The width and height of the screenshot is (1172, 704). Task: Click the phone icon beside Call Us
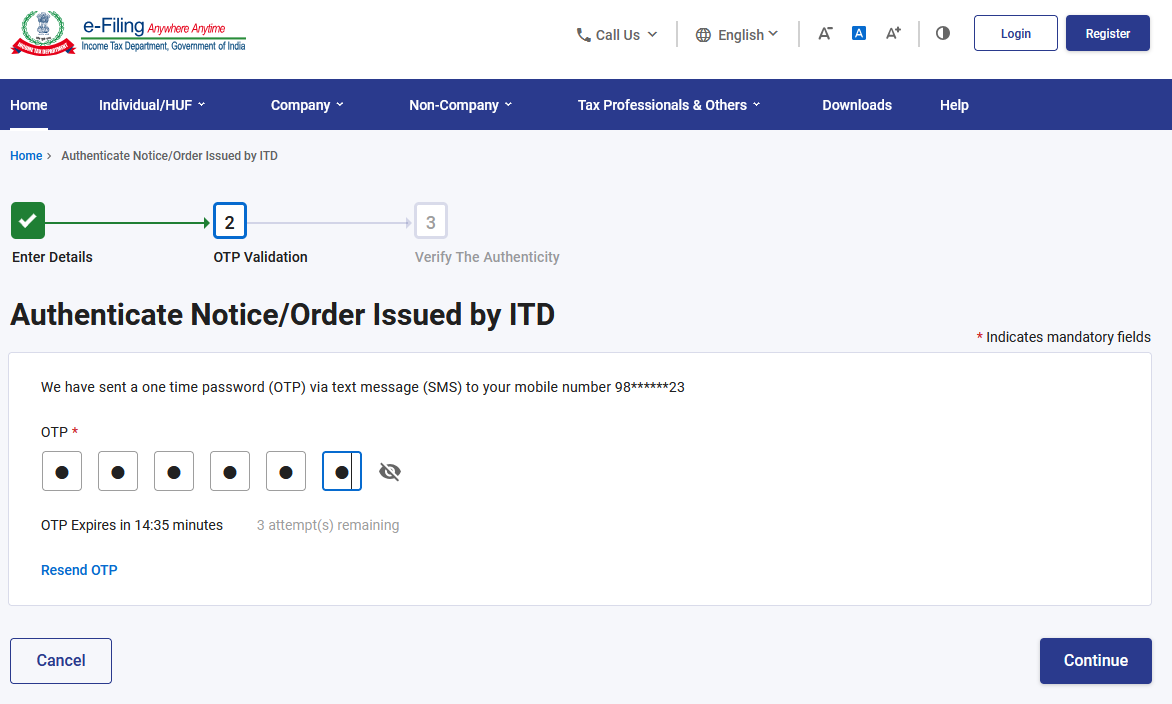coord(583,34)
